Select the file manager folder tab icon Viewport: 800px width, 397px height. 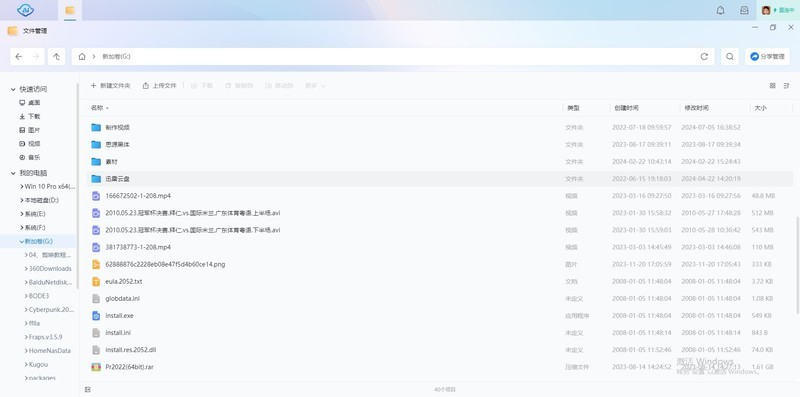[70, 10]
